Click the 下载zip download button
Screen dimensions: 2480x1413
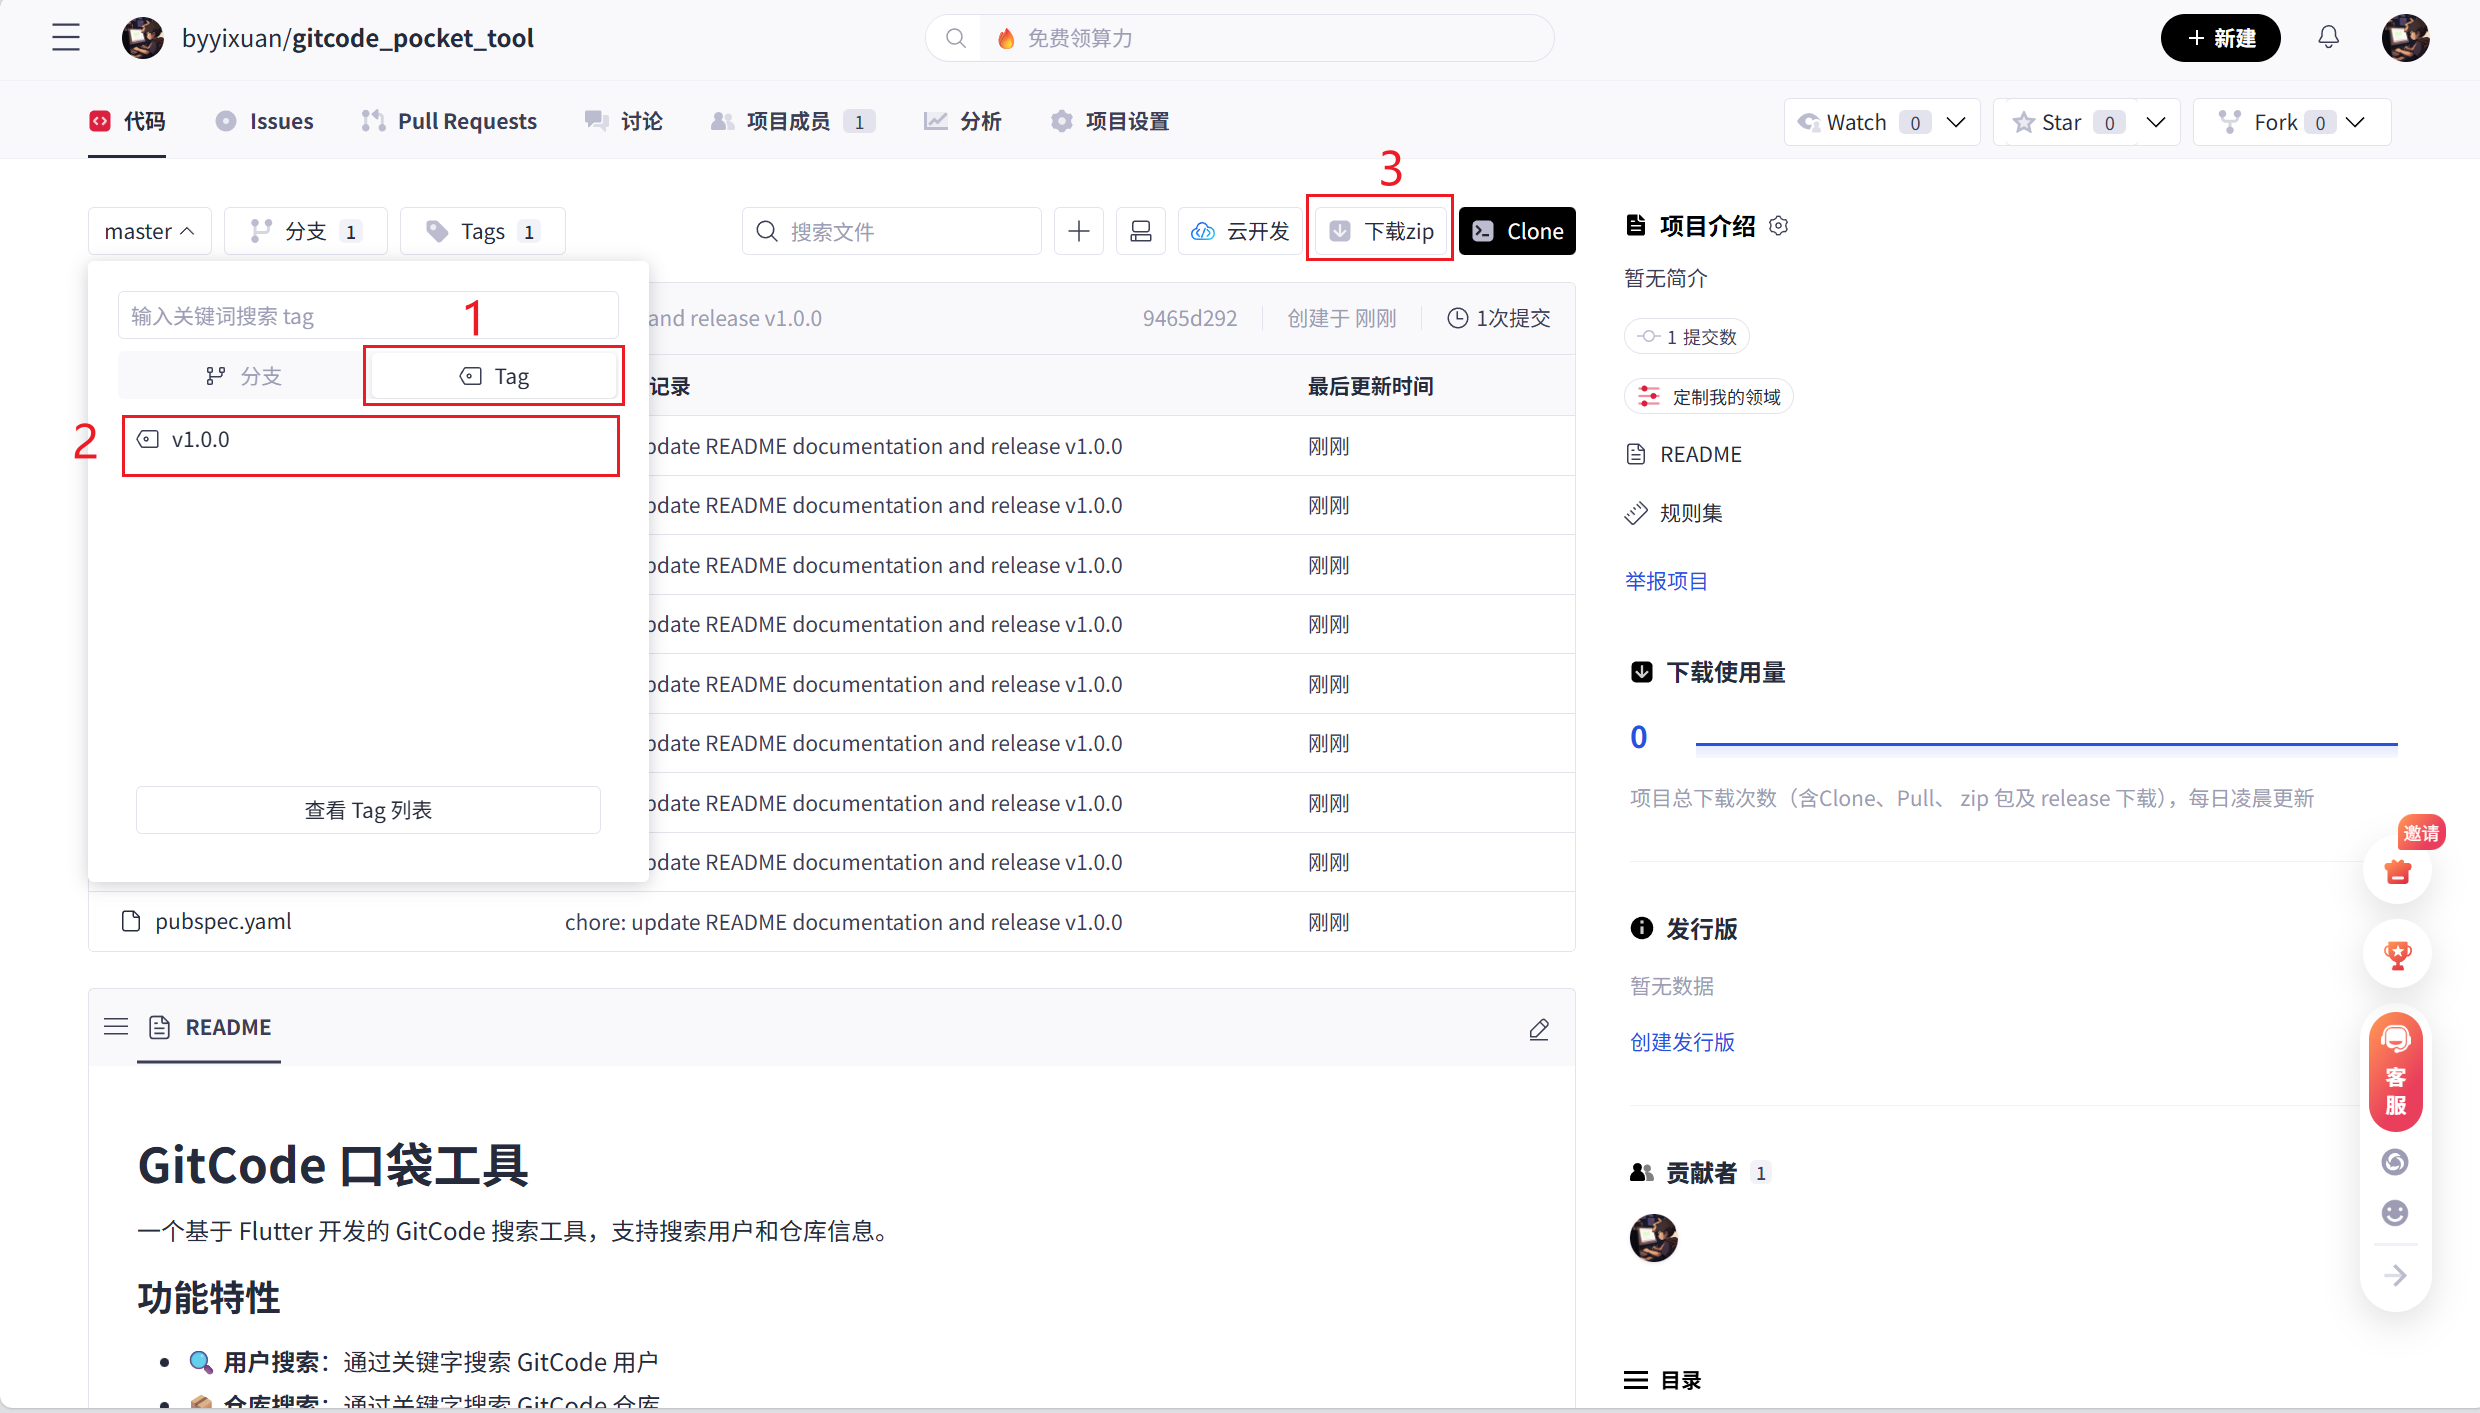point(1381,231)
